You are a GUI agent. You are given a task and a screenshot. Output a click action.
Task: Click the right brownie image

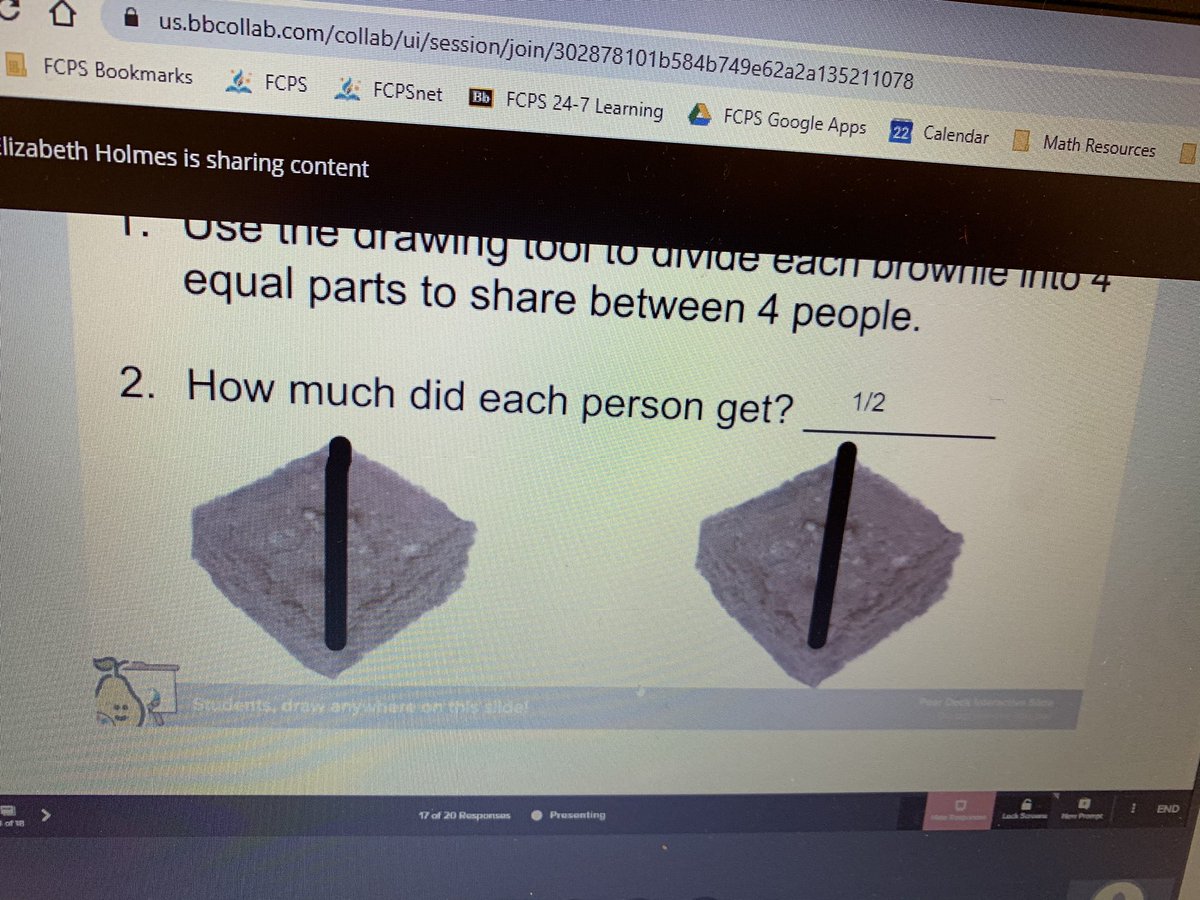830,565
